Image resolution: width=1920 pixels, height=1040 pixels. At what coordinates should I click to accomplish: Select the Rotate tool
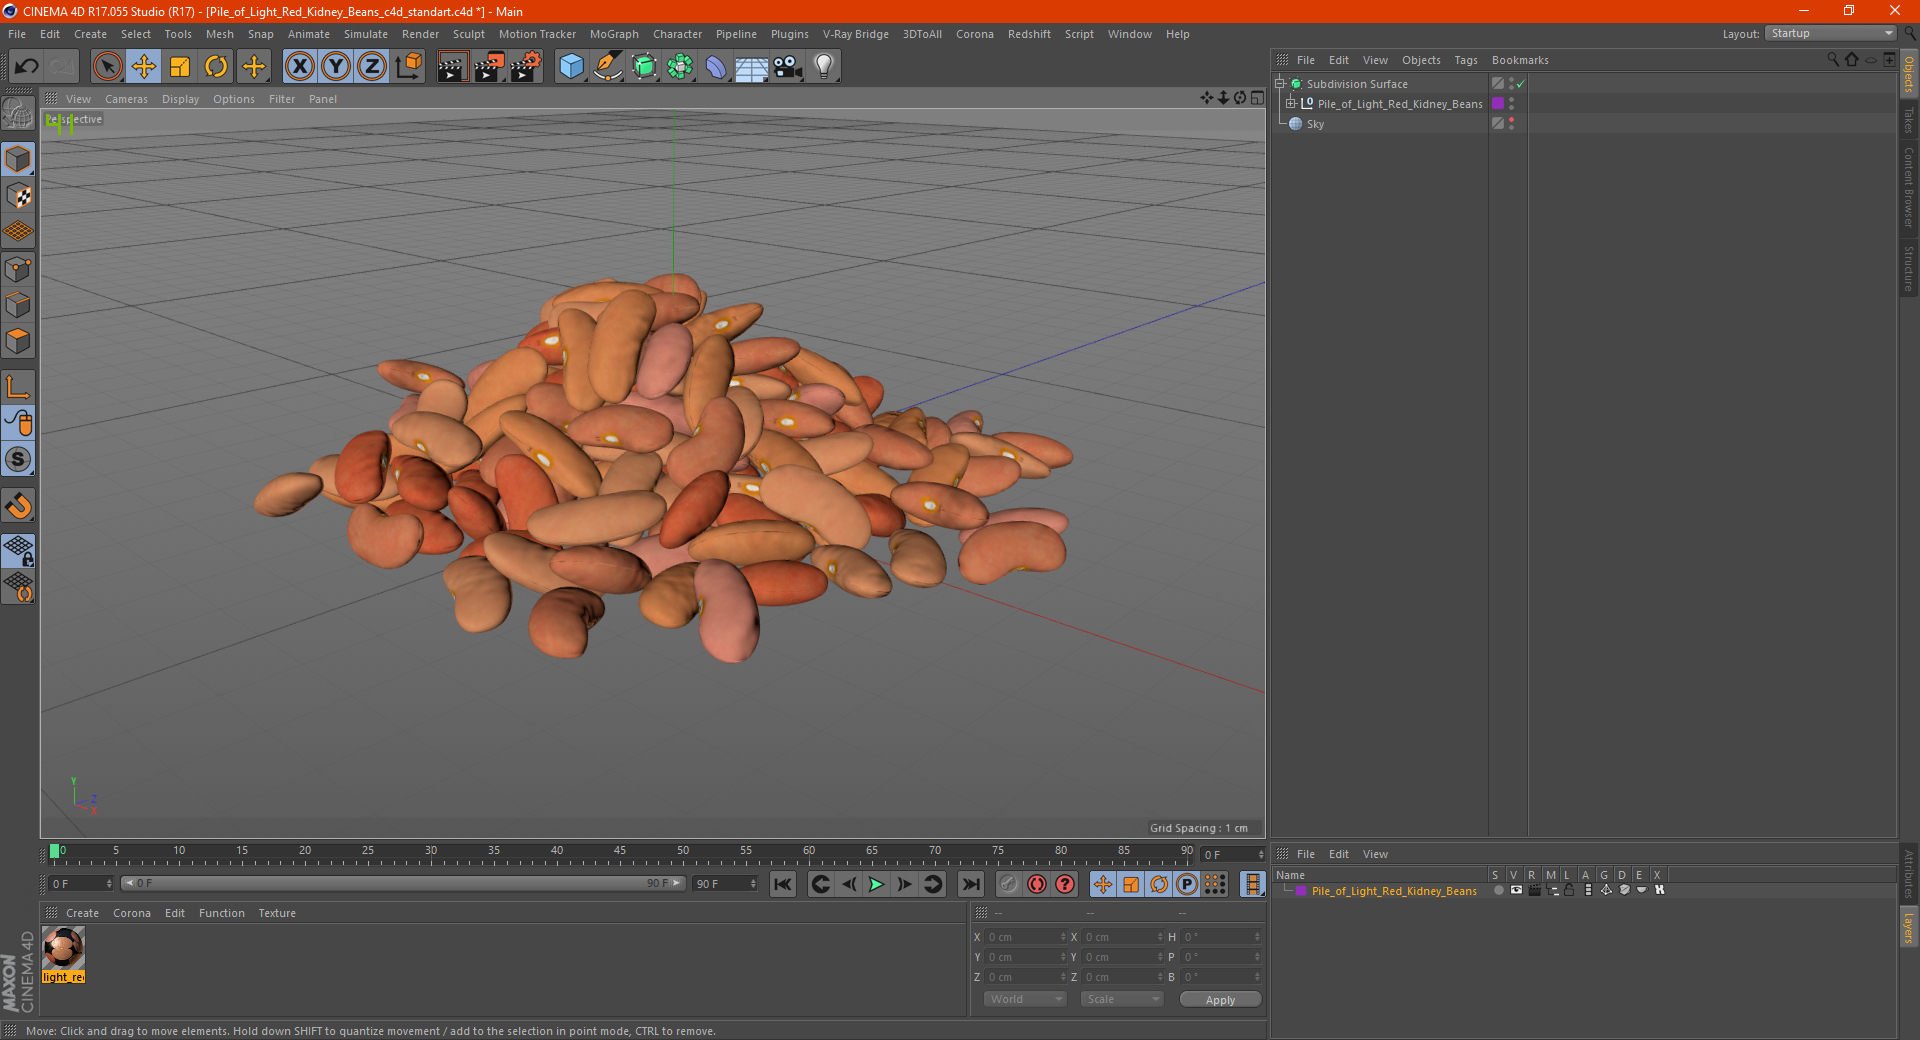point(216,67)
